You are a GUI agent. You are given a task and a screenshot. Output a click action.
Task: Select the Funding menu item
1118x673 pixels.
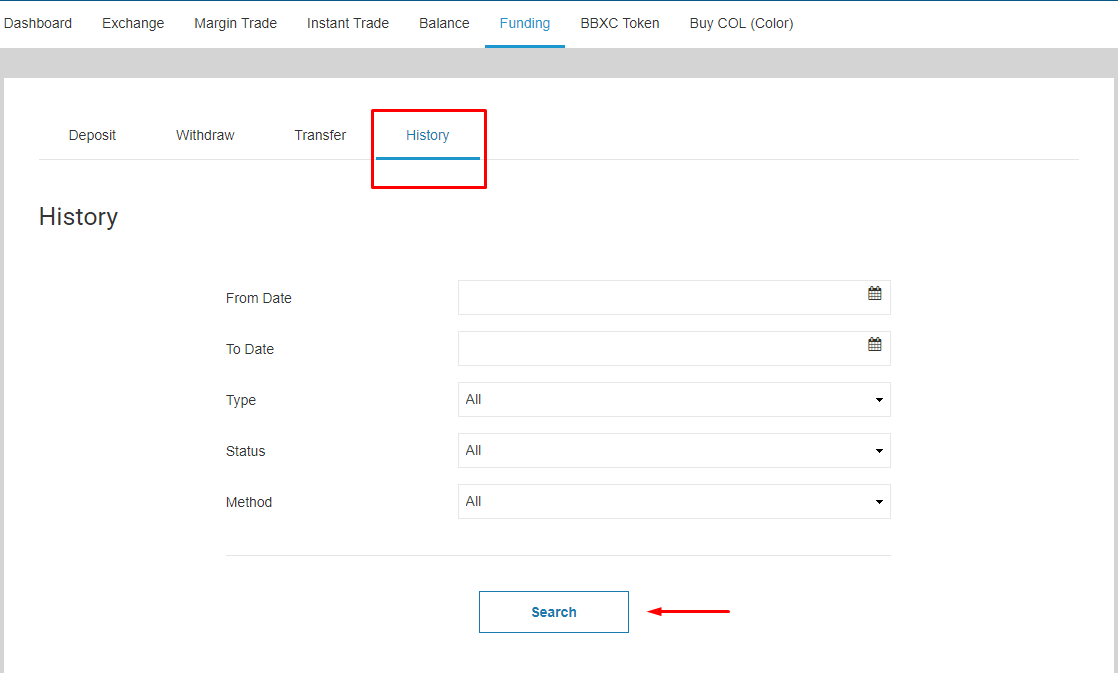point(525,23)
